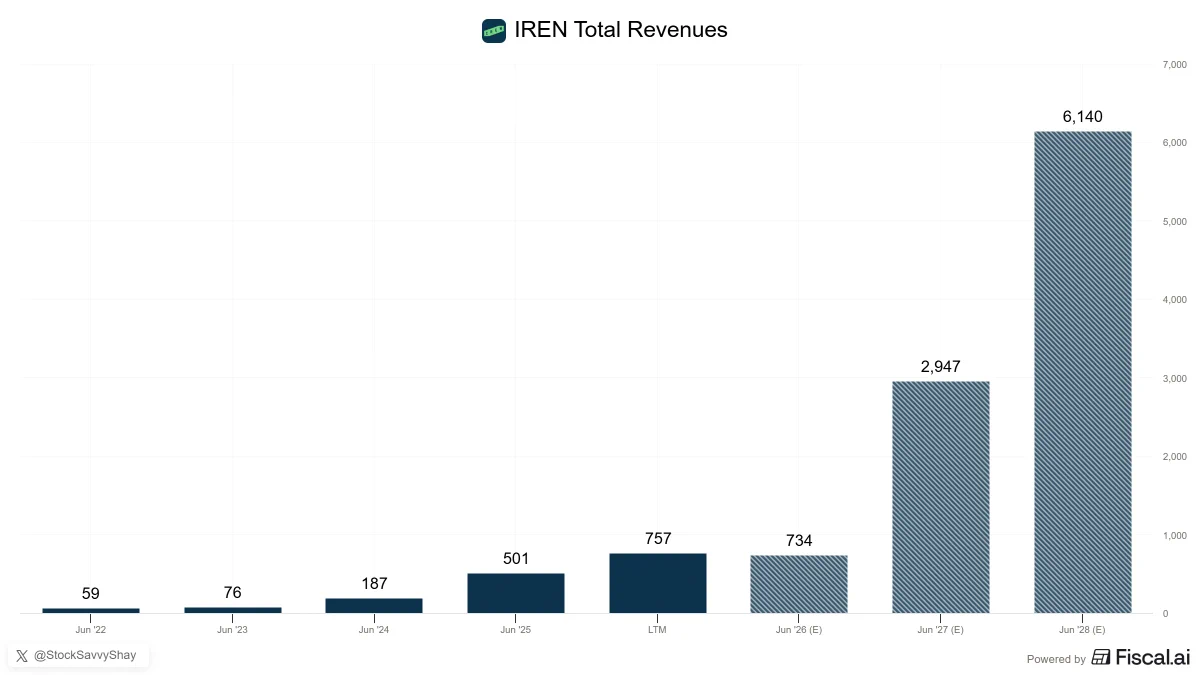1200x675 pixels.
Task: Click the LTM axis label
Action: [658, 630]
